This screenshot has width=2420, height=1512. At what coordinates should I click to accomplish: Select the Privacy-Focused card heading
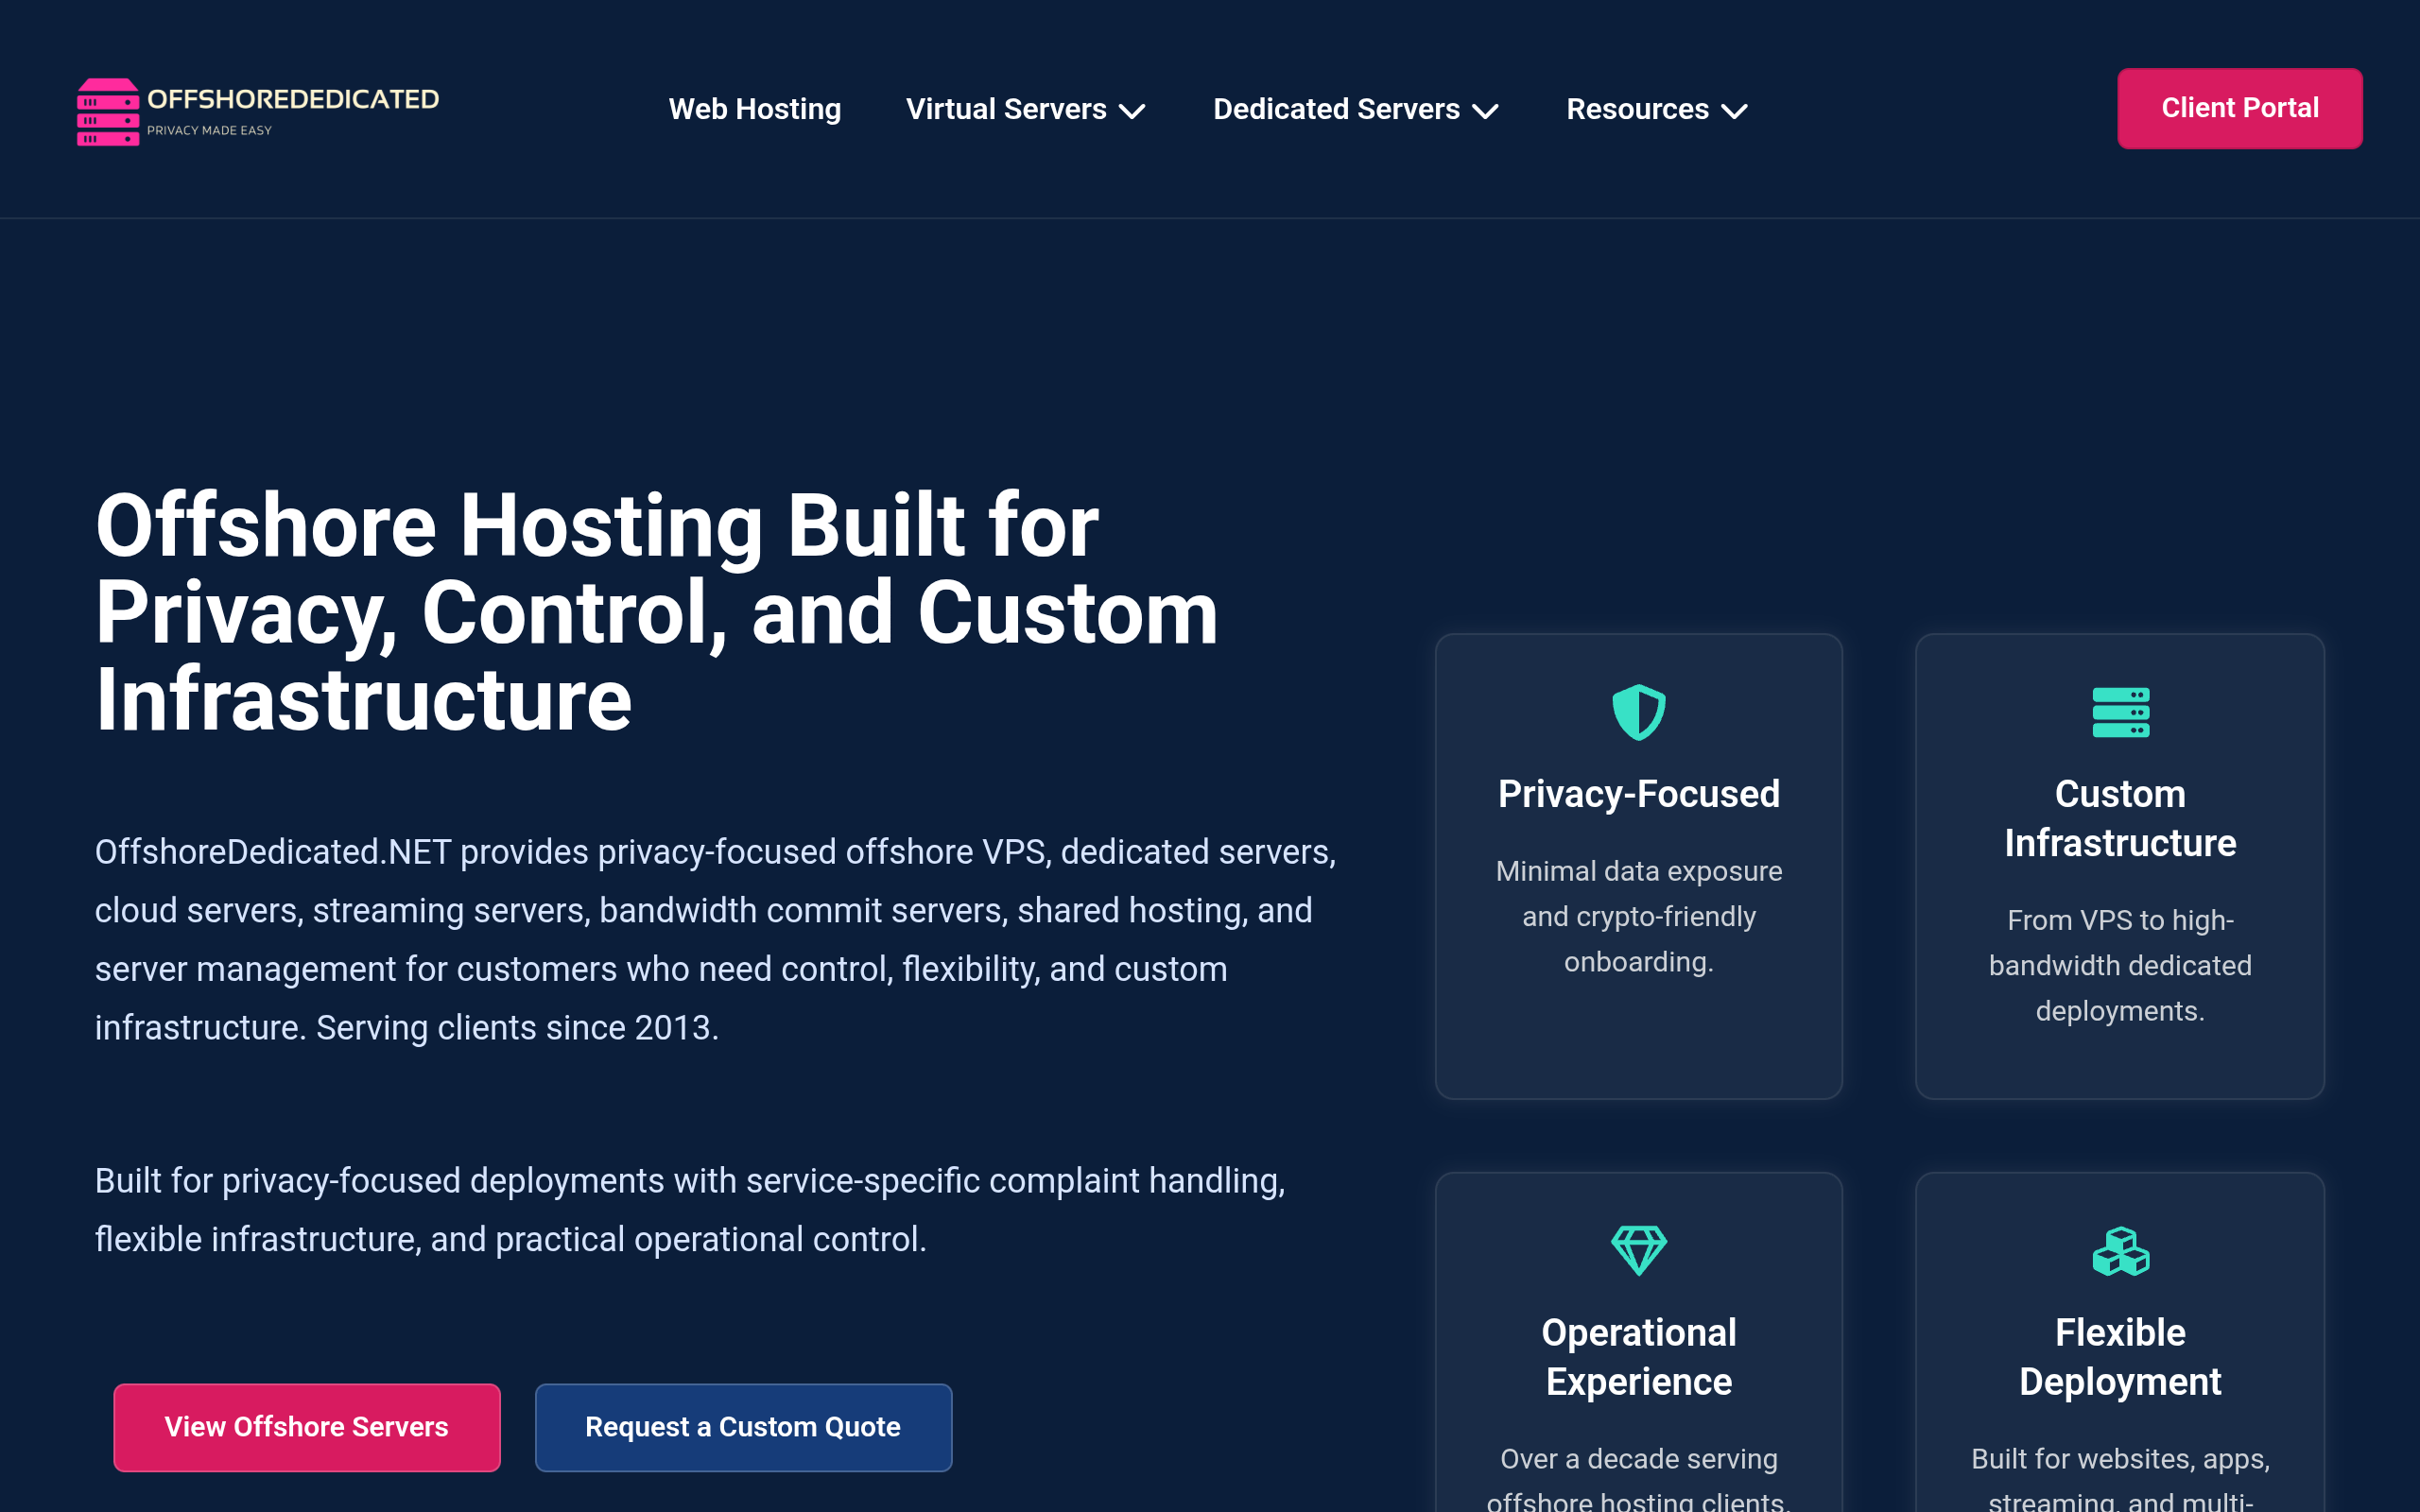(1639, 794)
